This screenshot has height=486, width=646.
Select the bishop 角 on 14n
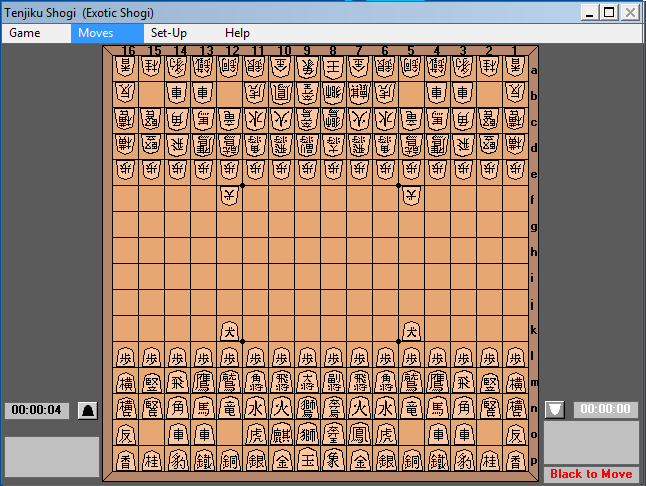(x=178, y=408)
